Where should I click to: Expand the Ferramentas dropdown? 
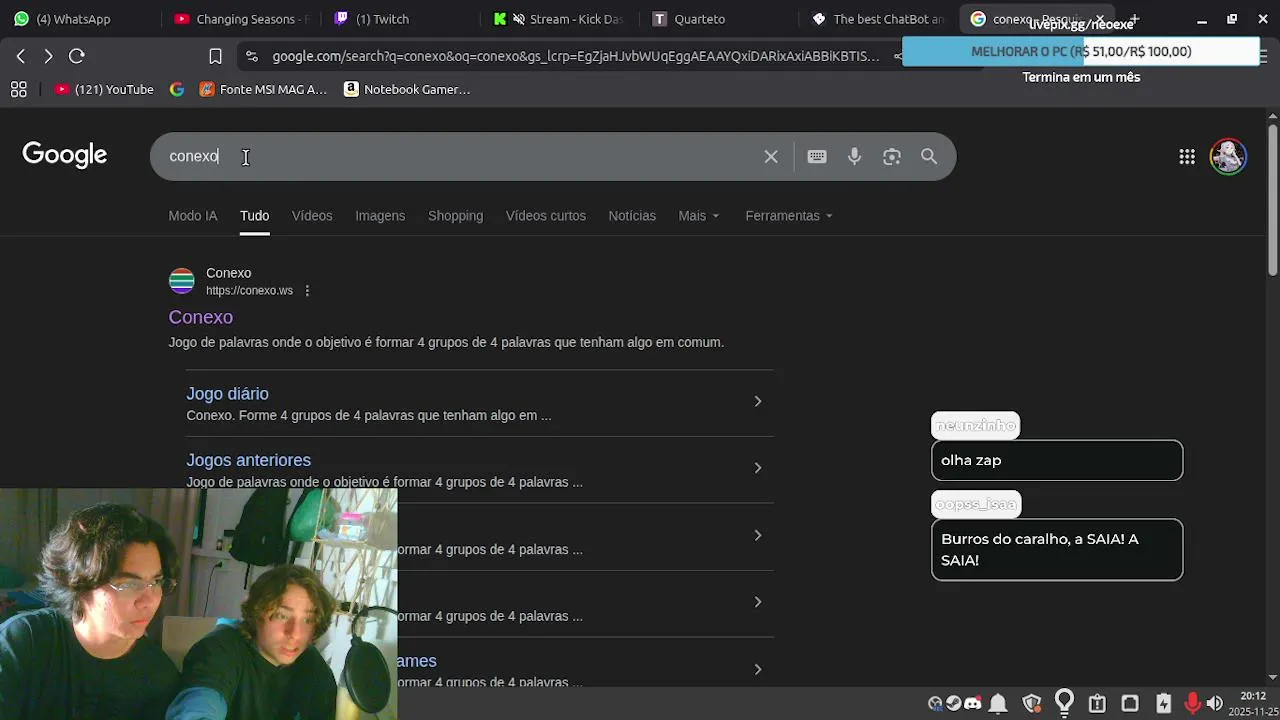[x=789, y=216]
